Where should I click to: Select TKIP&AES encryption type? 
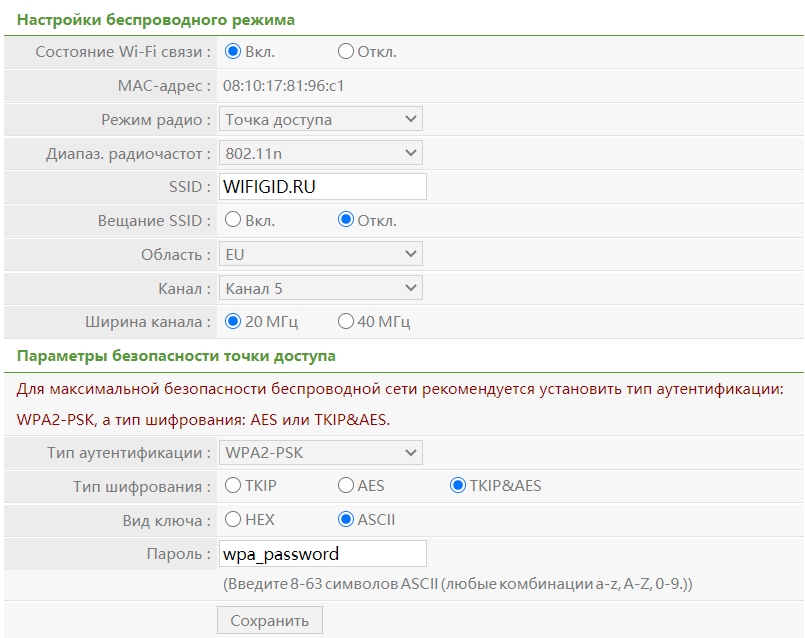coord(458,486)
